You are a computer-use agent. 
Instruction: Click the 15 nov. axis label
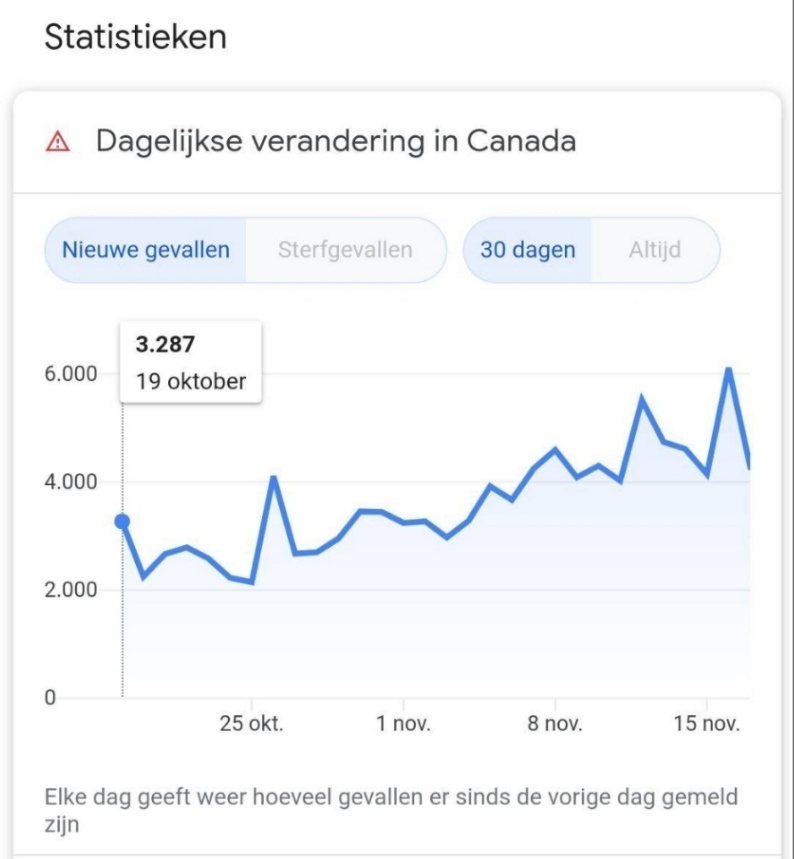(x=708, y=724)
